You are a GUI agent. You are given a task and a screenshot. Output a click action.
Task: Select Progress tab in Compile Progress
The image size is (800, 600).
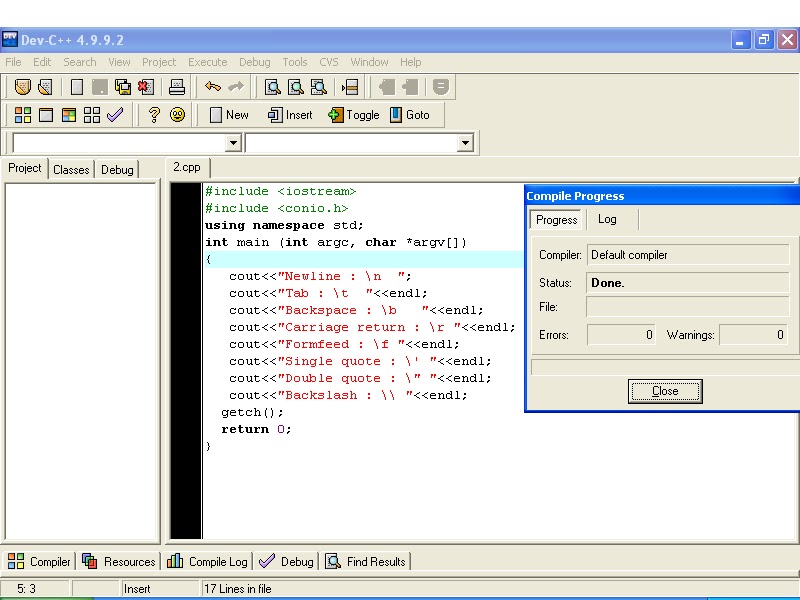557,220
